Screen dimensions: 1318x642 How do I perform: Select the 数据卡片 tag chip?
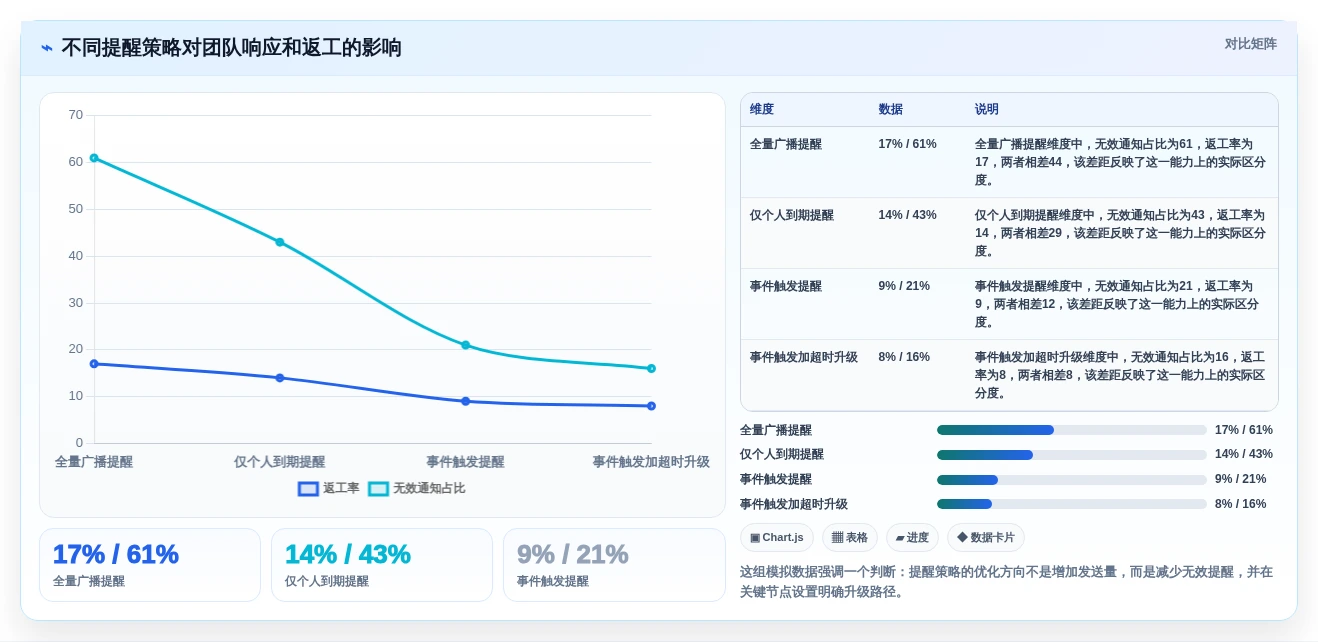coord(985,538)
